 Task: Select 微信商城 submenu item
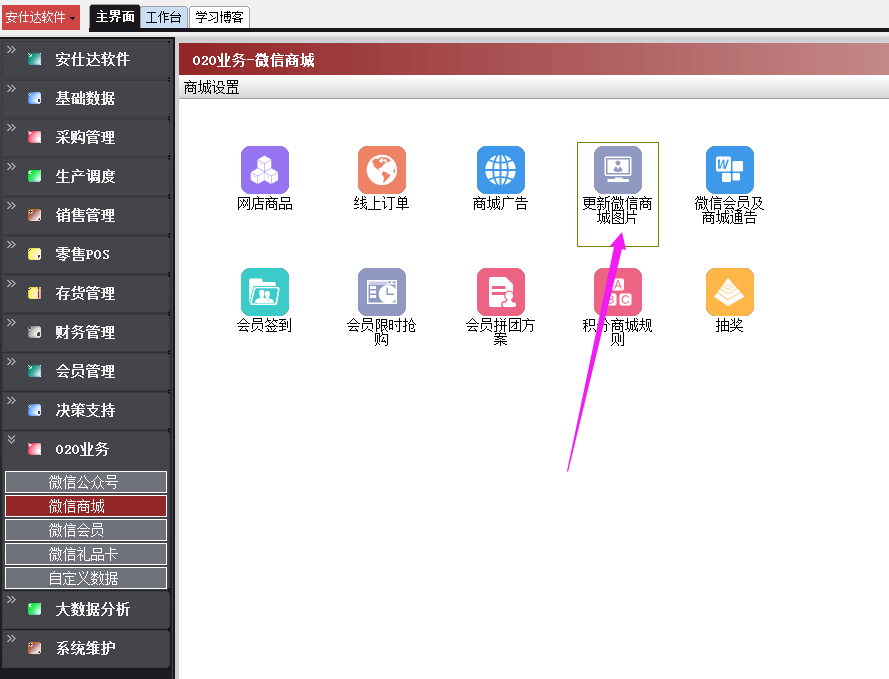point(86,506)
